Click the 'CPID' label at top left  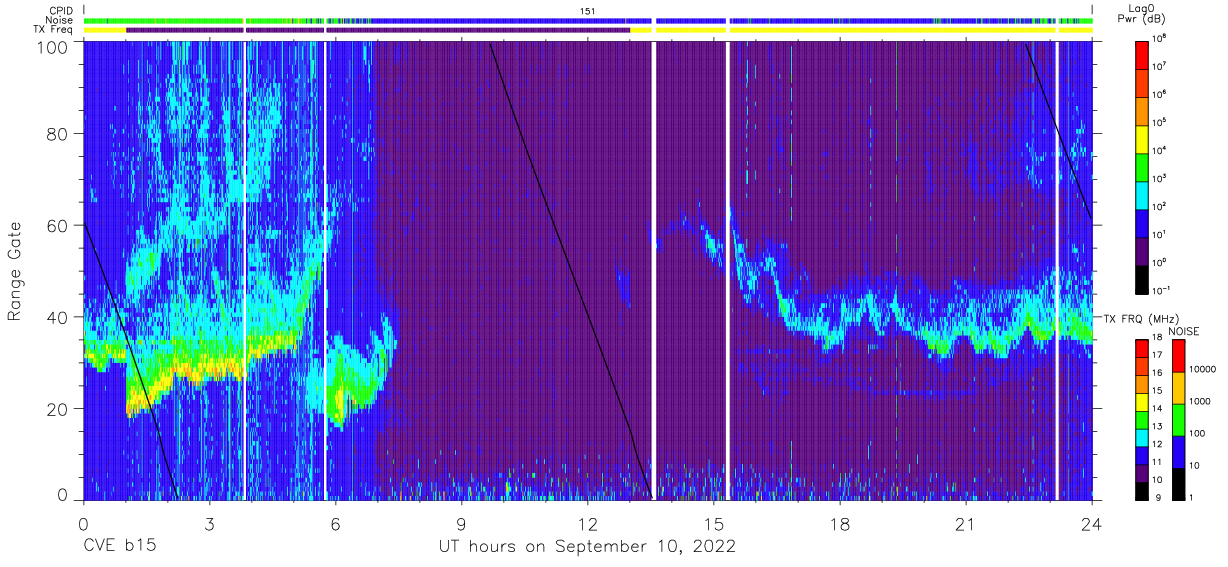tap(60, 10)
